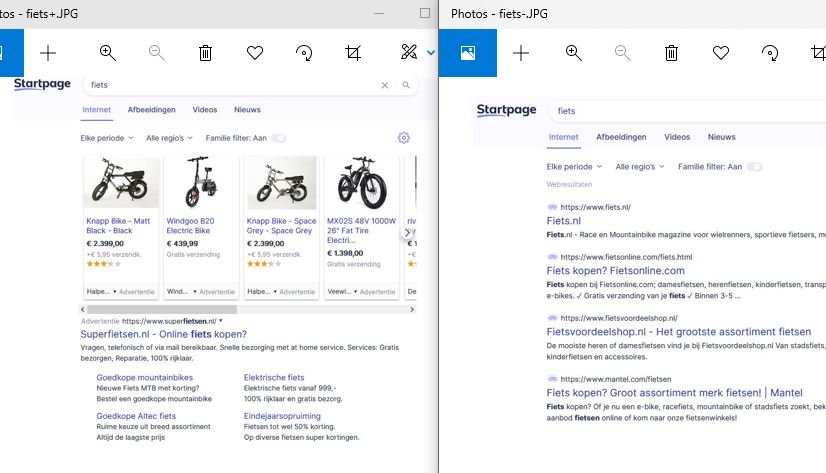Expand Elke periode dropdown in left image
The height and width of the screenshot is (473, 826).
(108, 138)
